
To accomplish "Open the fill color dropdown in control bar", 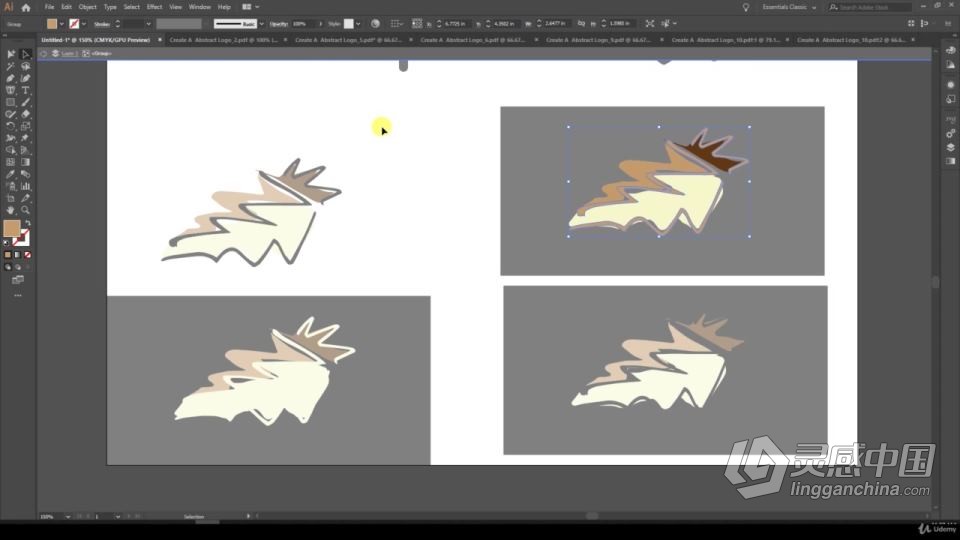I will tap(62, 24).
